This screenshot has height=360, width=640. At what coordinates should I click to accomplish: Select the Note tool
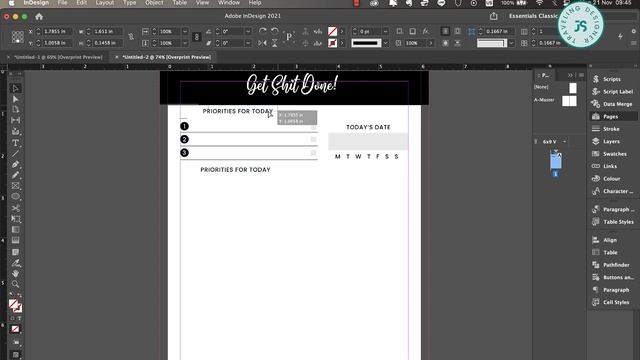pos(16,252)
